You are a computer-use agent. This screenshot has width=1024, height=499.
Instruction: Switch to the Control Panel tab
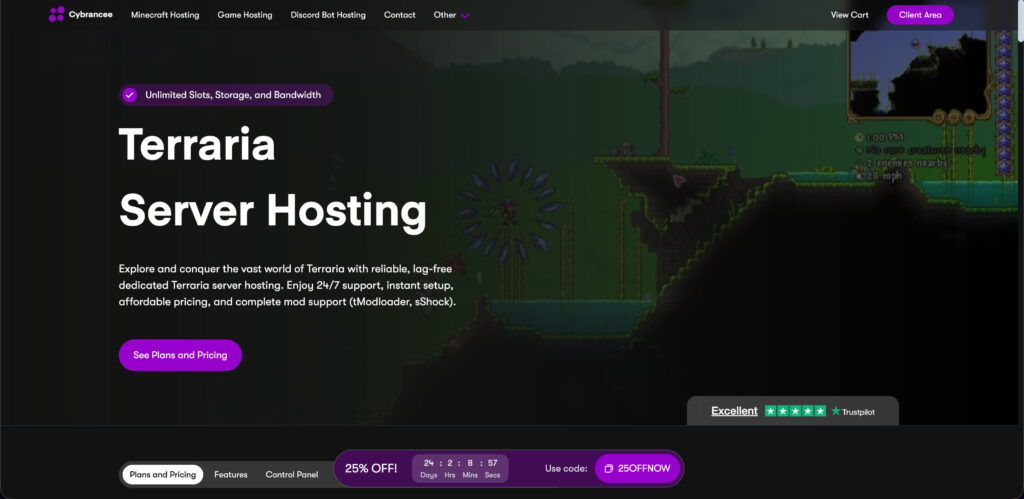tap(291, 474)
